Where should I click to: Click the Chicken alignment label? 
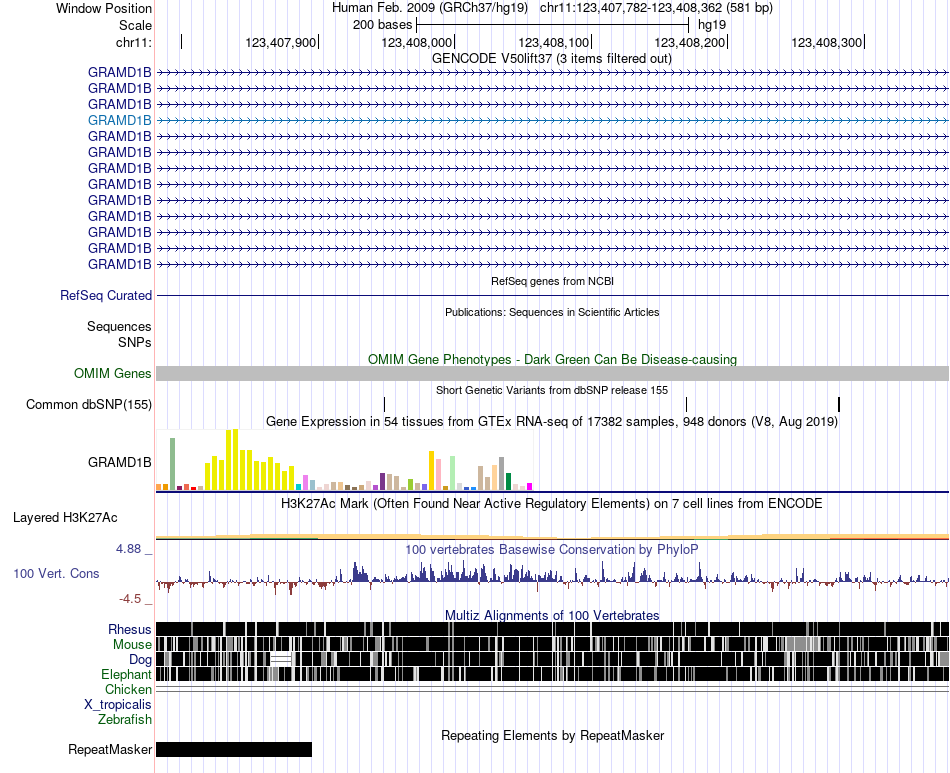128,690
